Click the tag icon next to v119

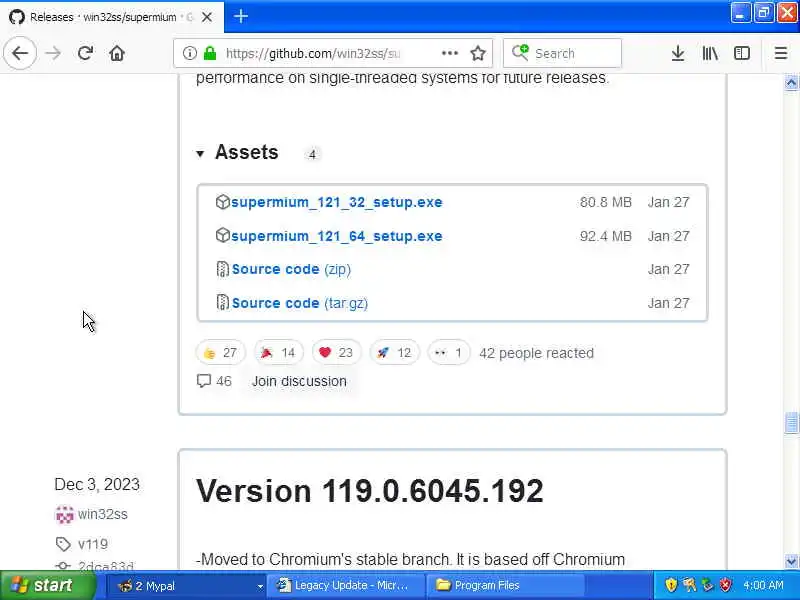(63, 544)
